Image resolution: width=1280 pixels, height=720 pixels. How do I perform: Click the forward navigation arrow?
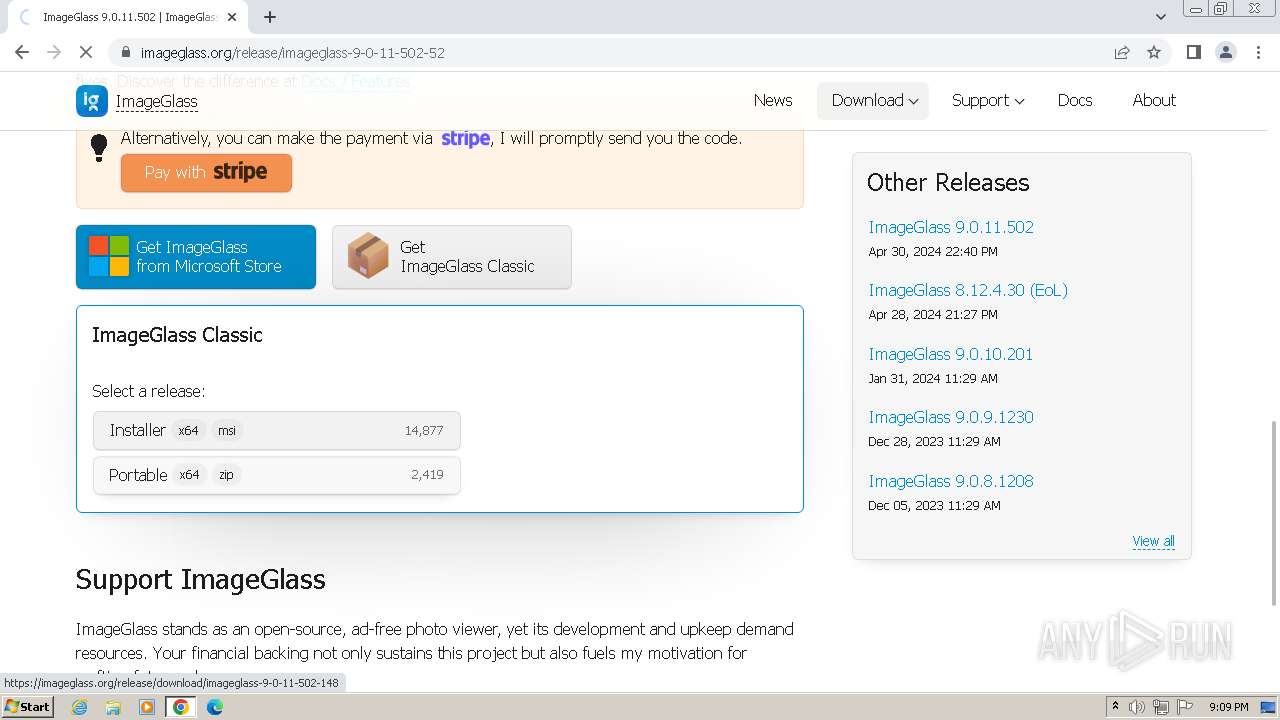point(54,52)
